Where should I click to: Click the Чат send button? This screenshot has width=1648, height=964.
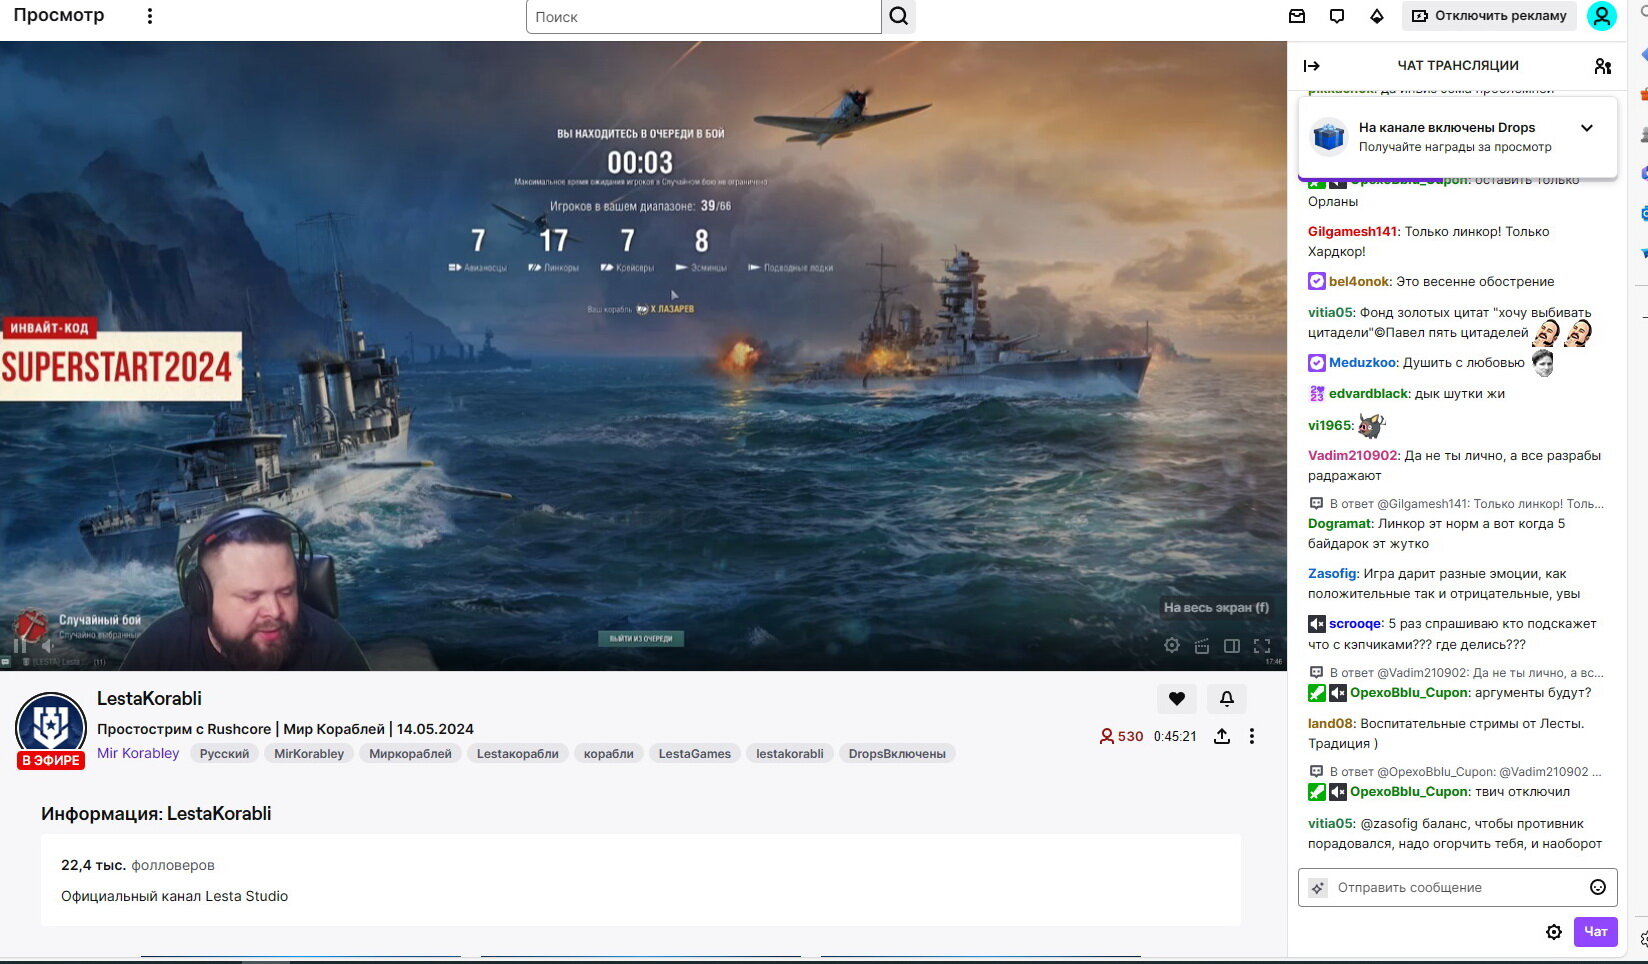[1595, 932]
